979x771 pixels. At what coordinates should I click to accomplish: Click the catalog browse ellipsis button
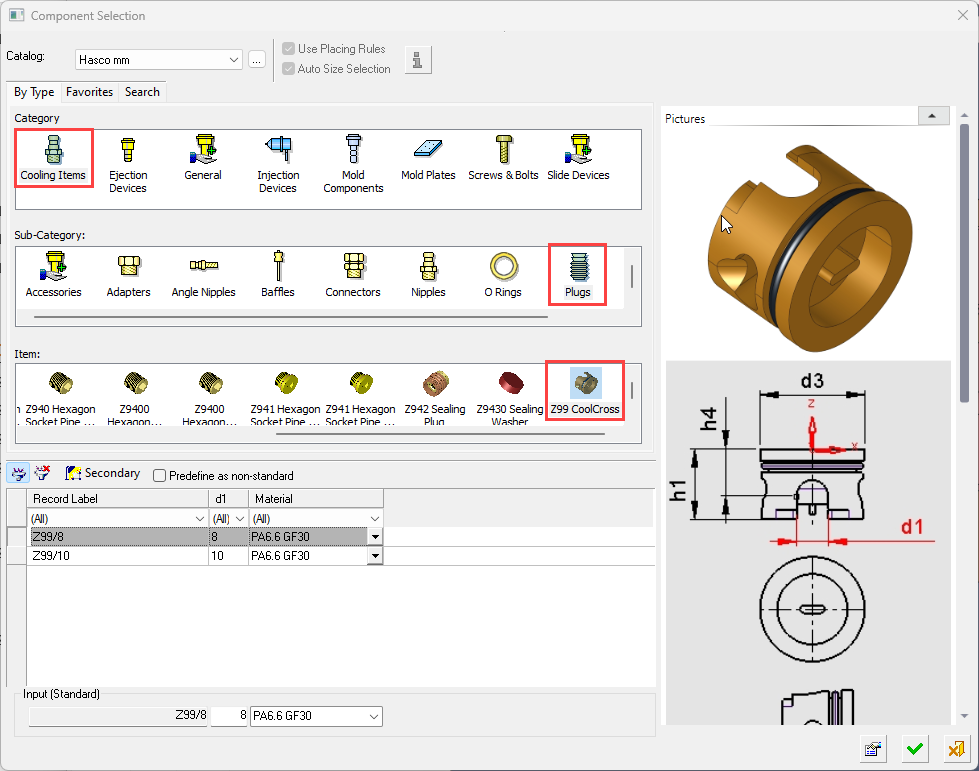[257, 60]
